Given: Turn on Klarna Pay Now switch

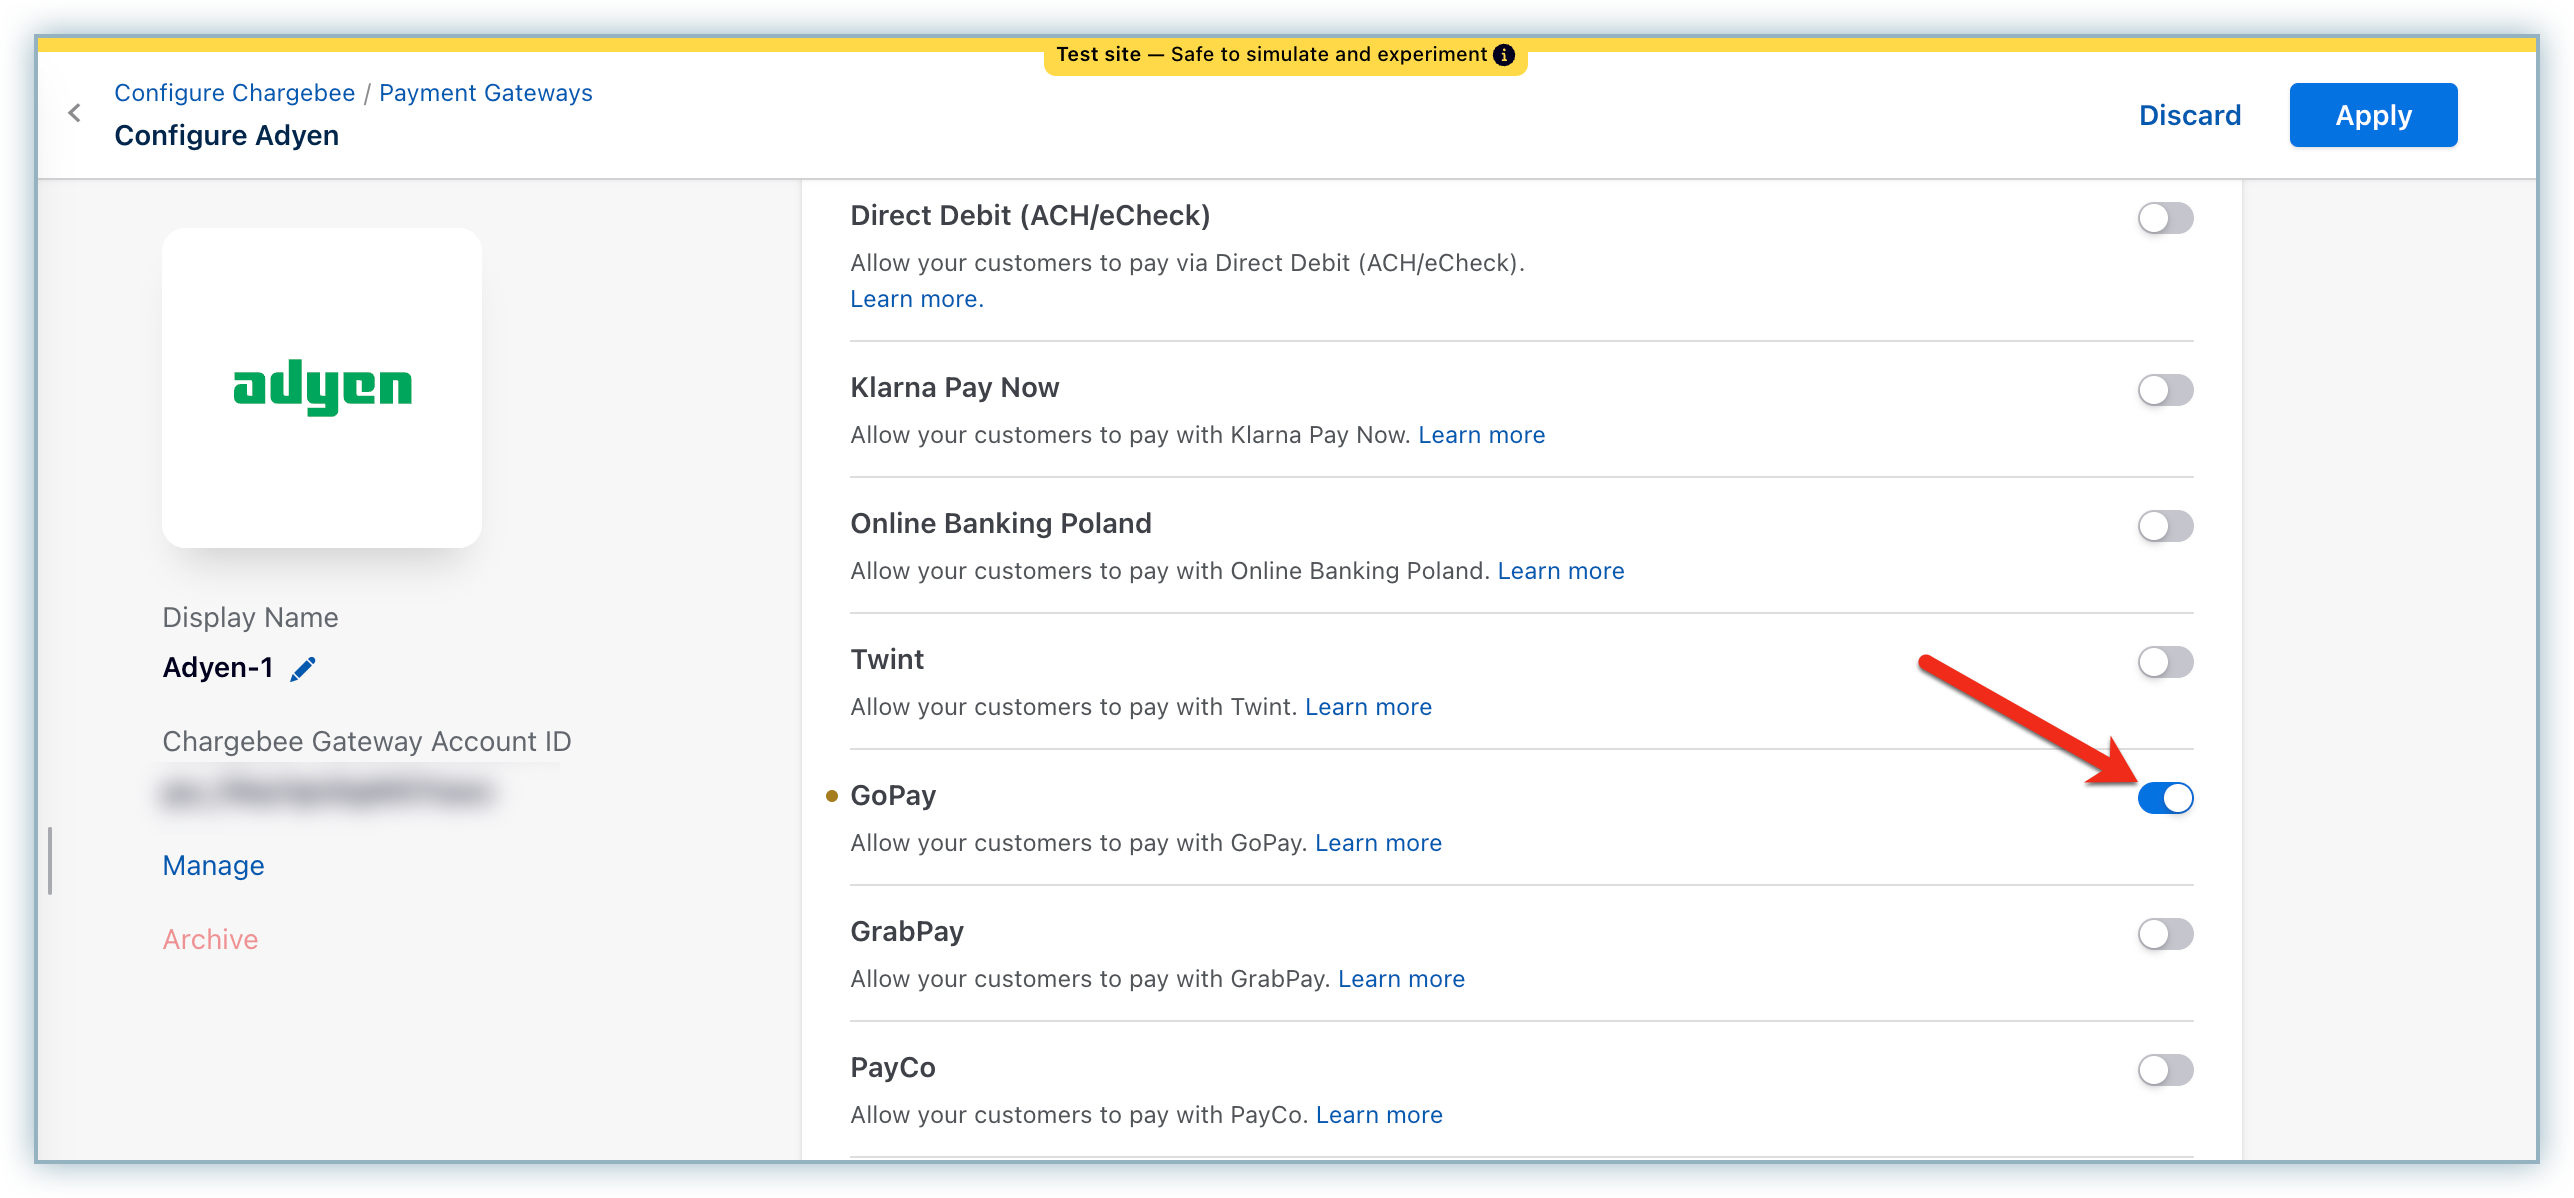Looking at the screenshot, I should point(2165,390).
